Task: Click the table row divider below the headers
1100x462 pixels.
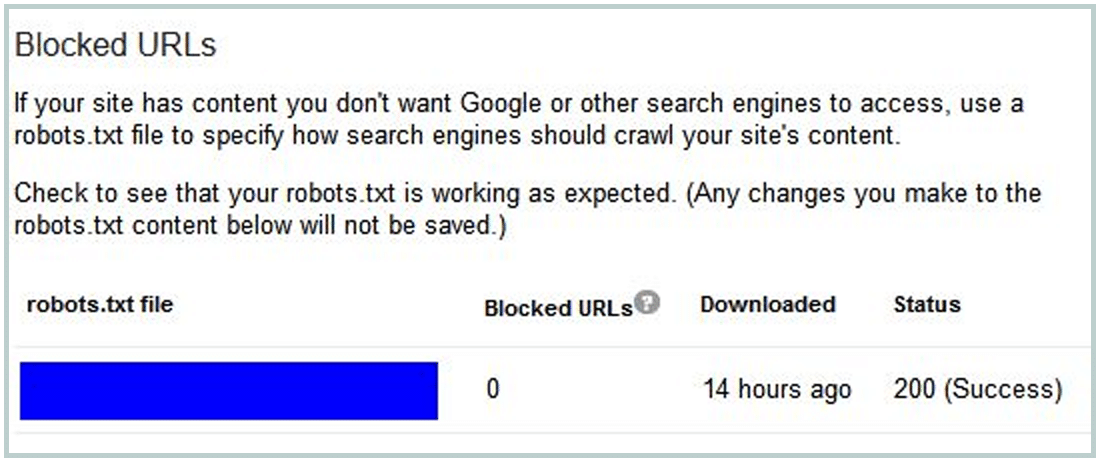Action: 554,346
